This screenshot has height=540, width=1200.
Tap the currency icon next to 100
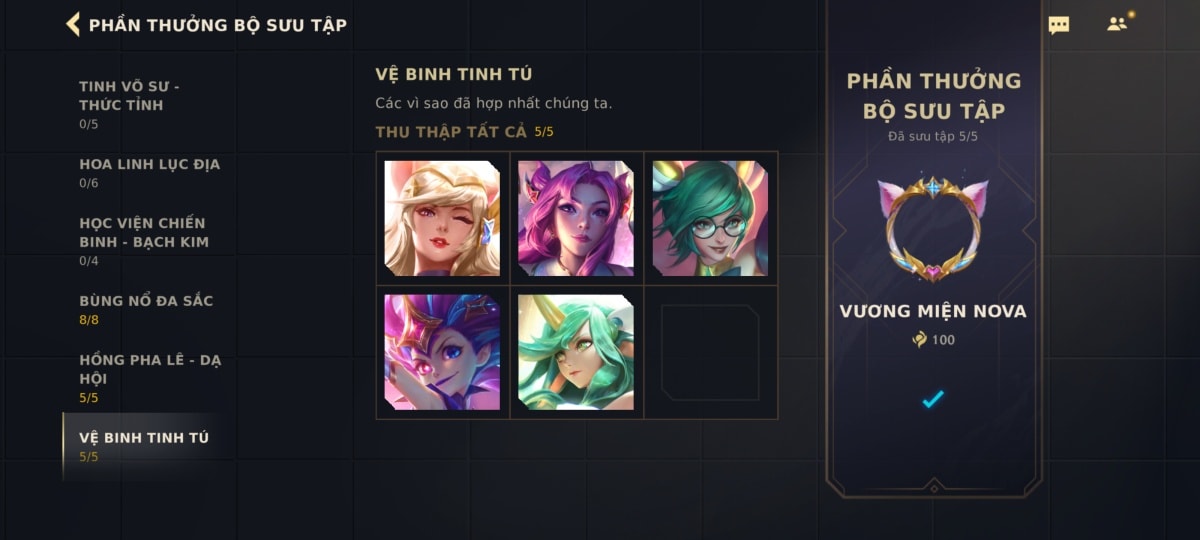point(920,340)
